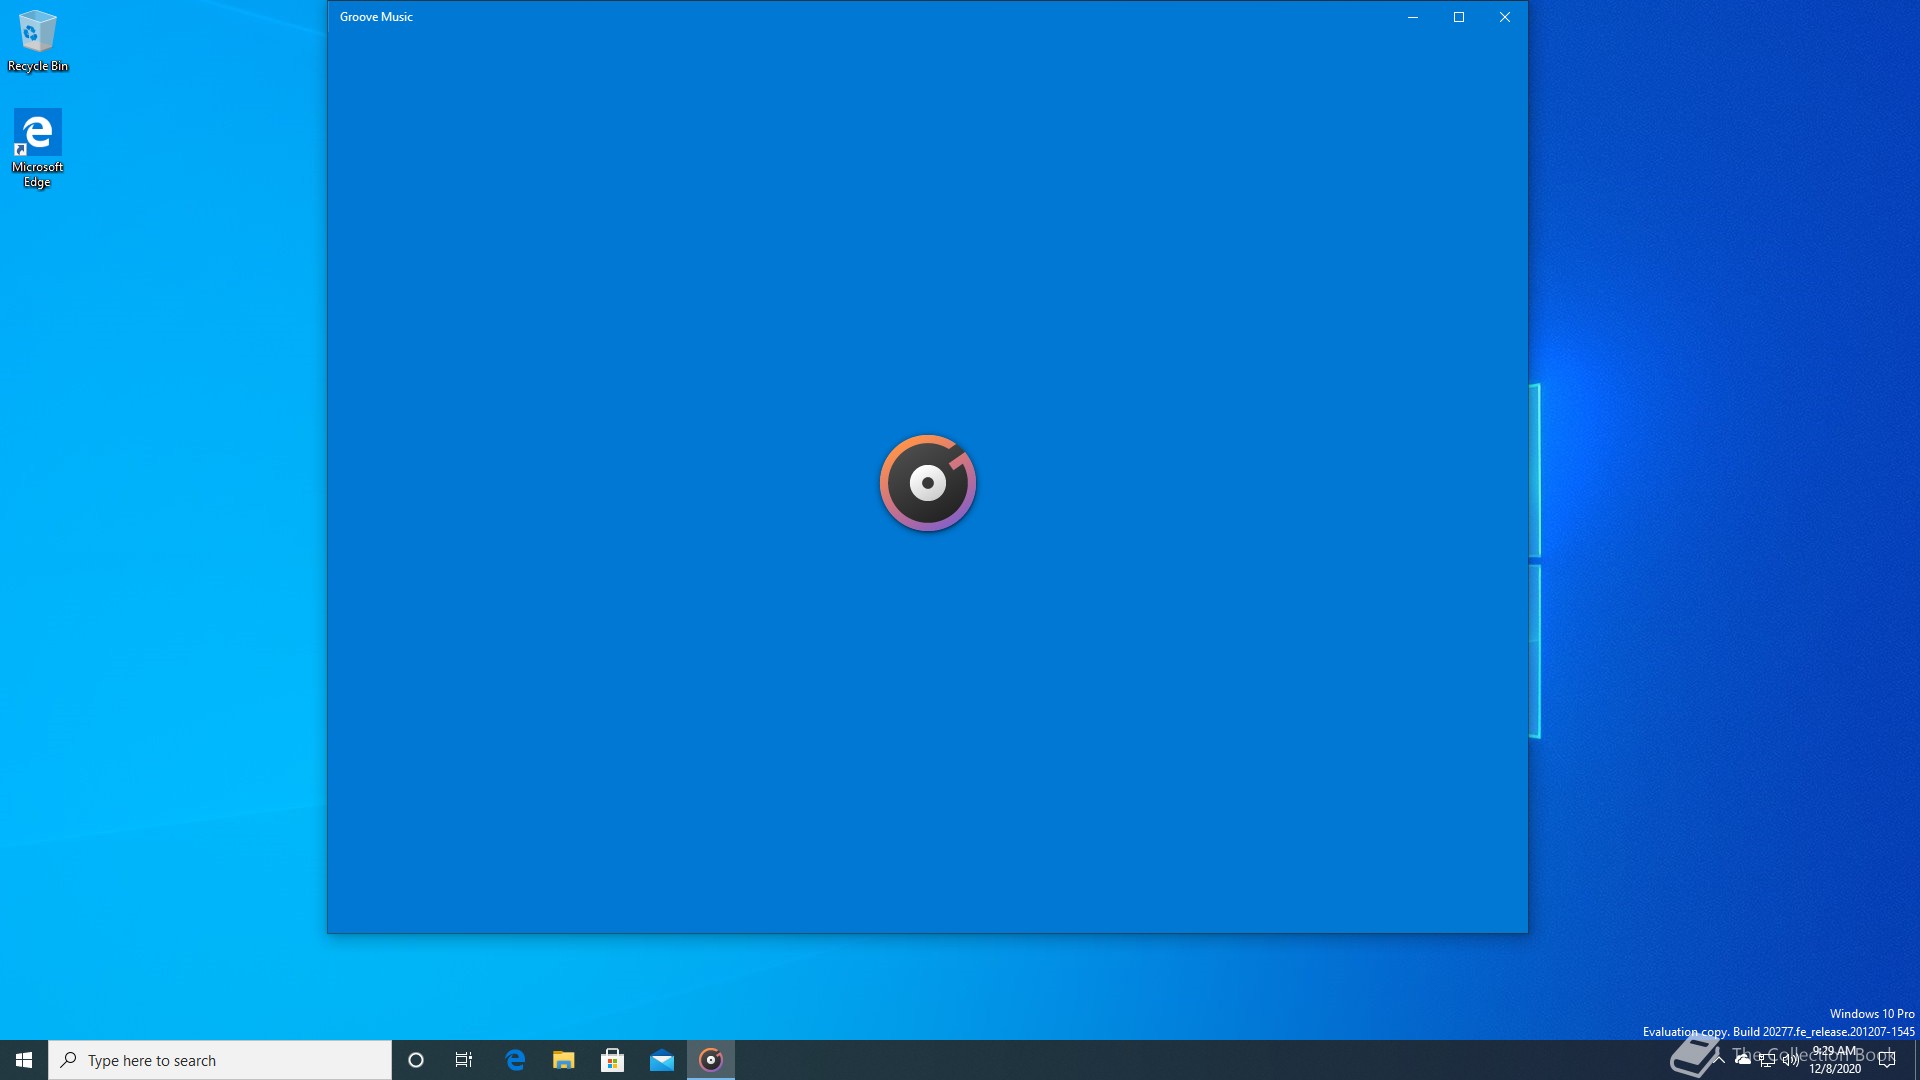1920x1080 pixels.
Task: Open Groove Music from the taskbar
Action: [710, 1060]
